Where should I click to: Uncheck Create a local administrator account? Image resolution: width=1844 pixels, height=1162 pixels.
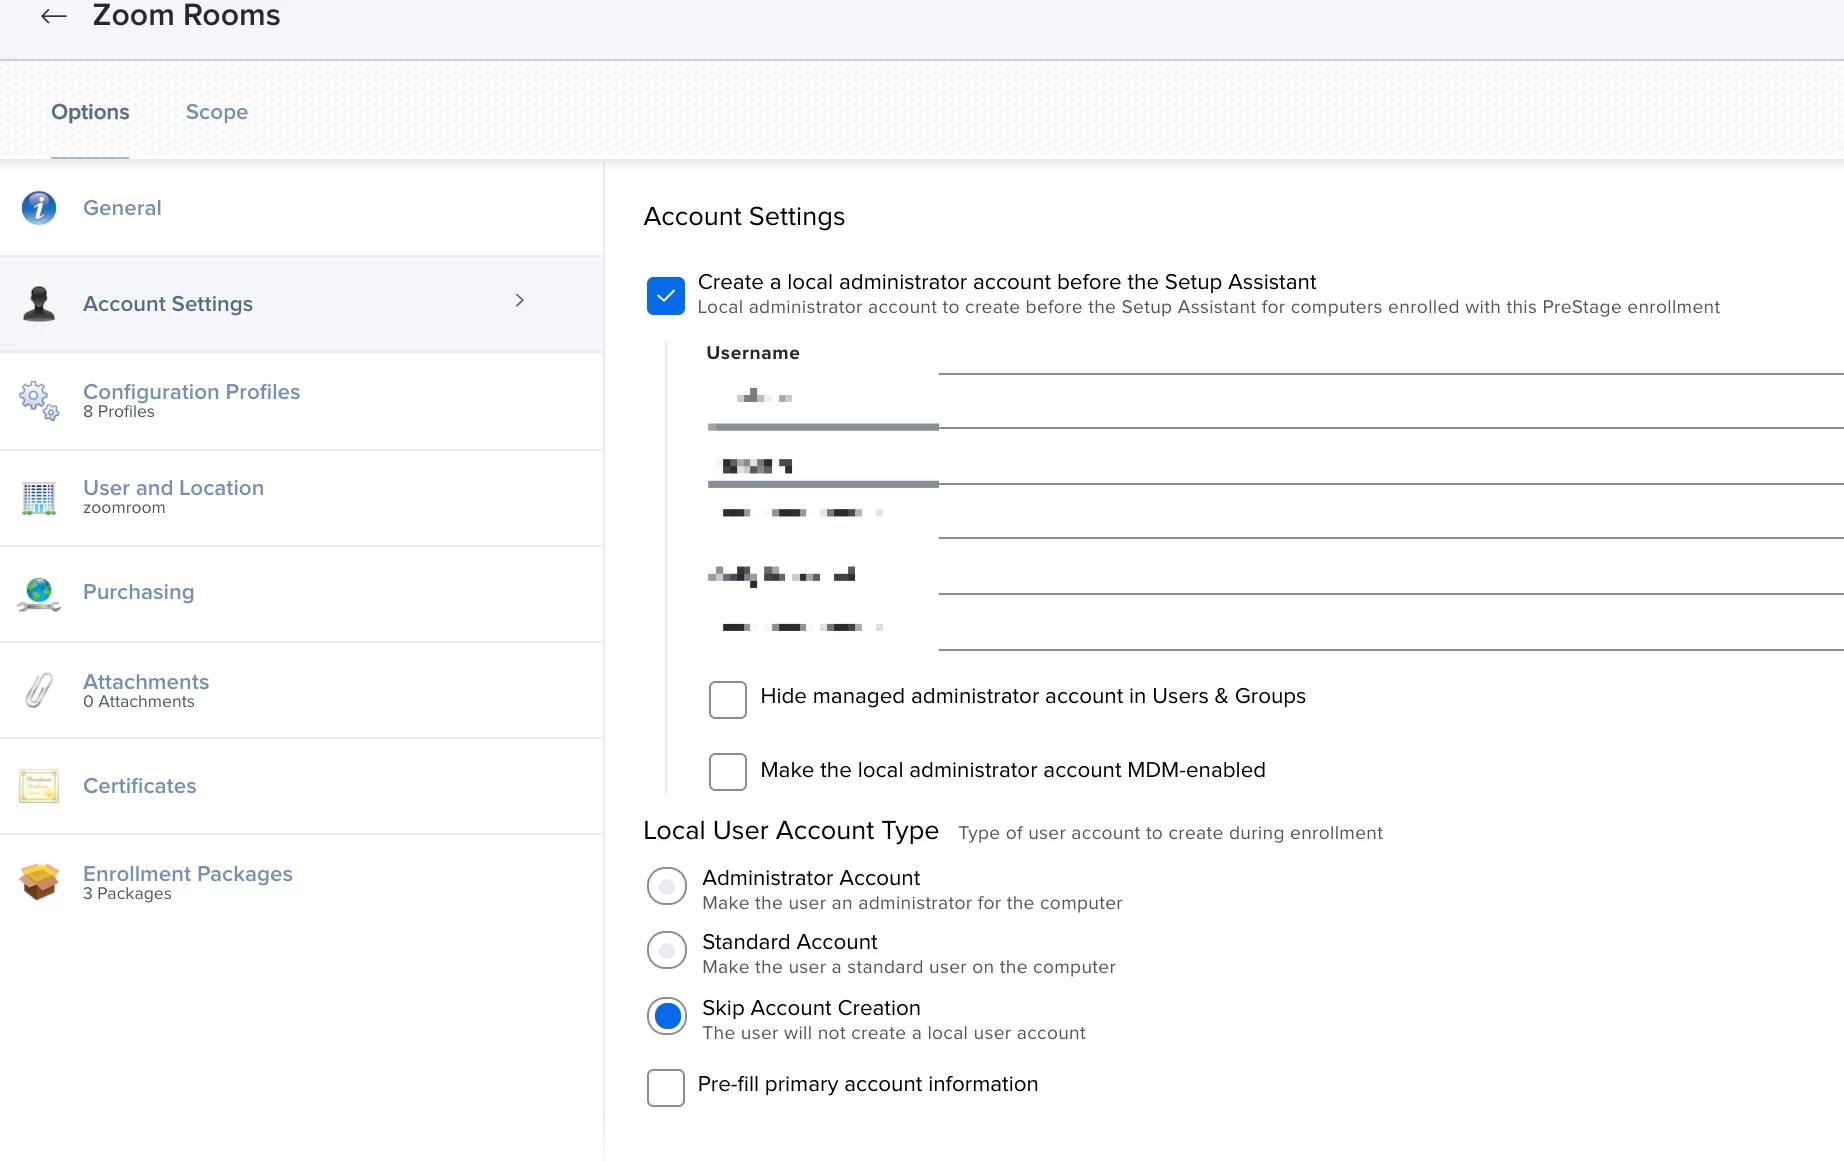(x=666, y=296)
